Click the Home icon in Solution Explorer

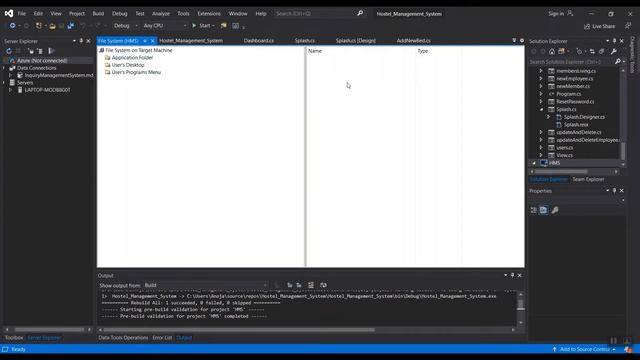pos(552,51)
